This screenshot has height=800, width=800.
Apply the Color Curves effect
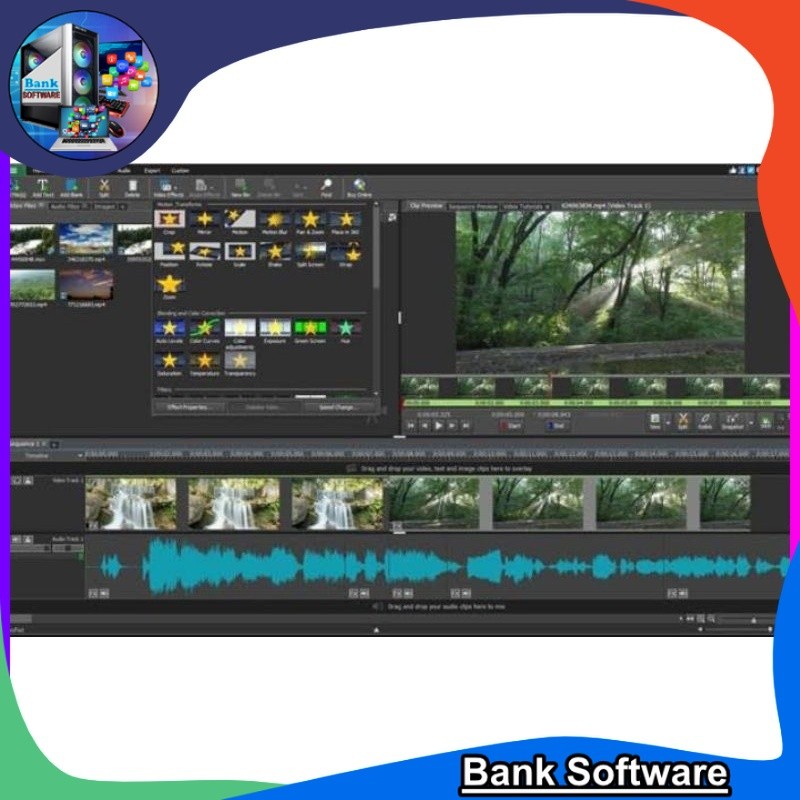tap(205, 331)
